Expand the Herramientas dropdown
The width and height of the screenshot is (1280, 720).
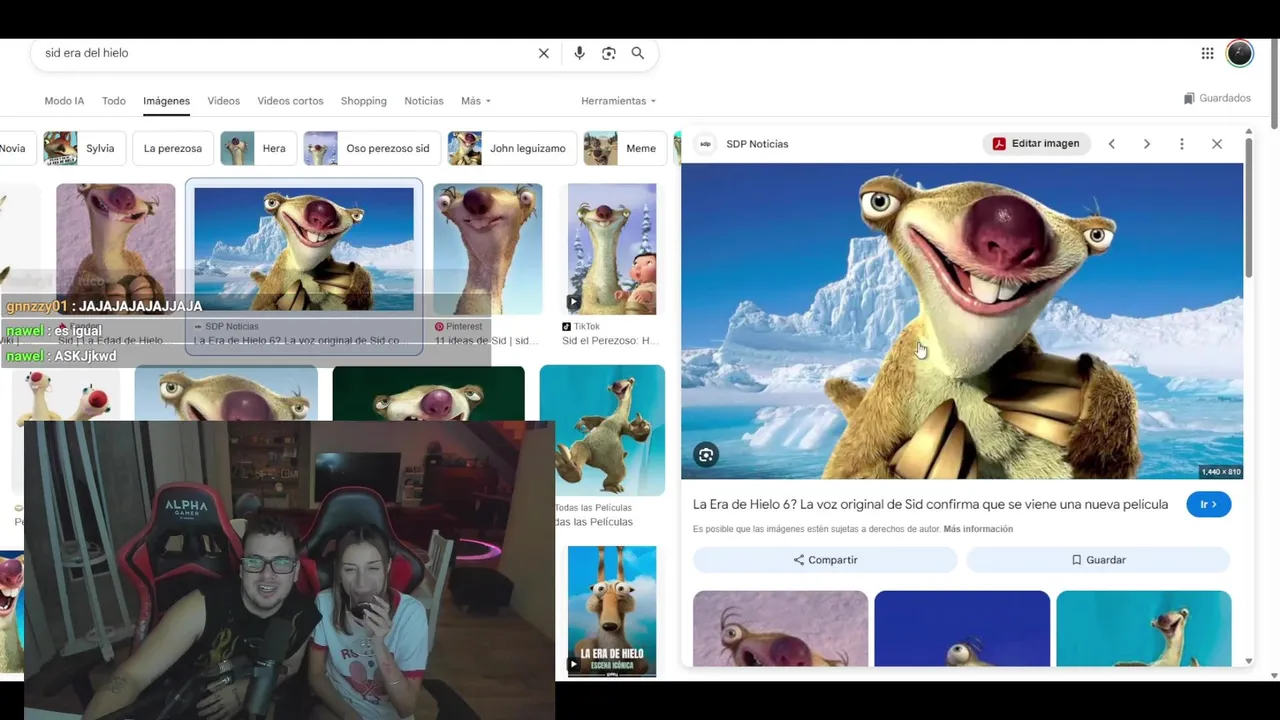(619, 101)
